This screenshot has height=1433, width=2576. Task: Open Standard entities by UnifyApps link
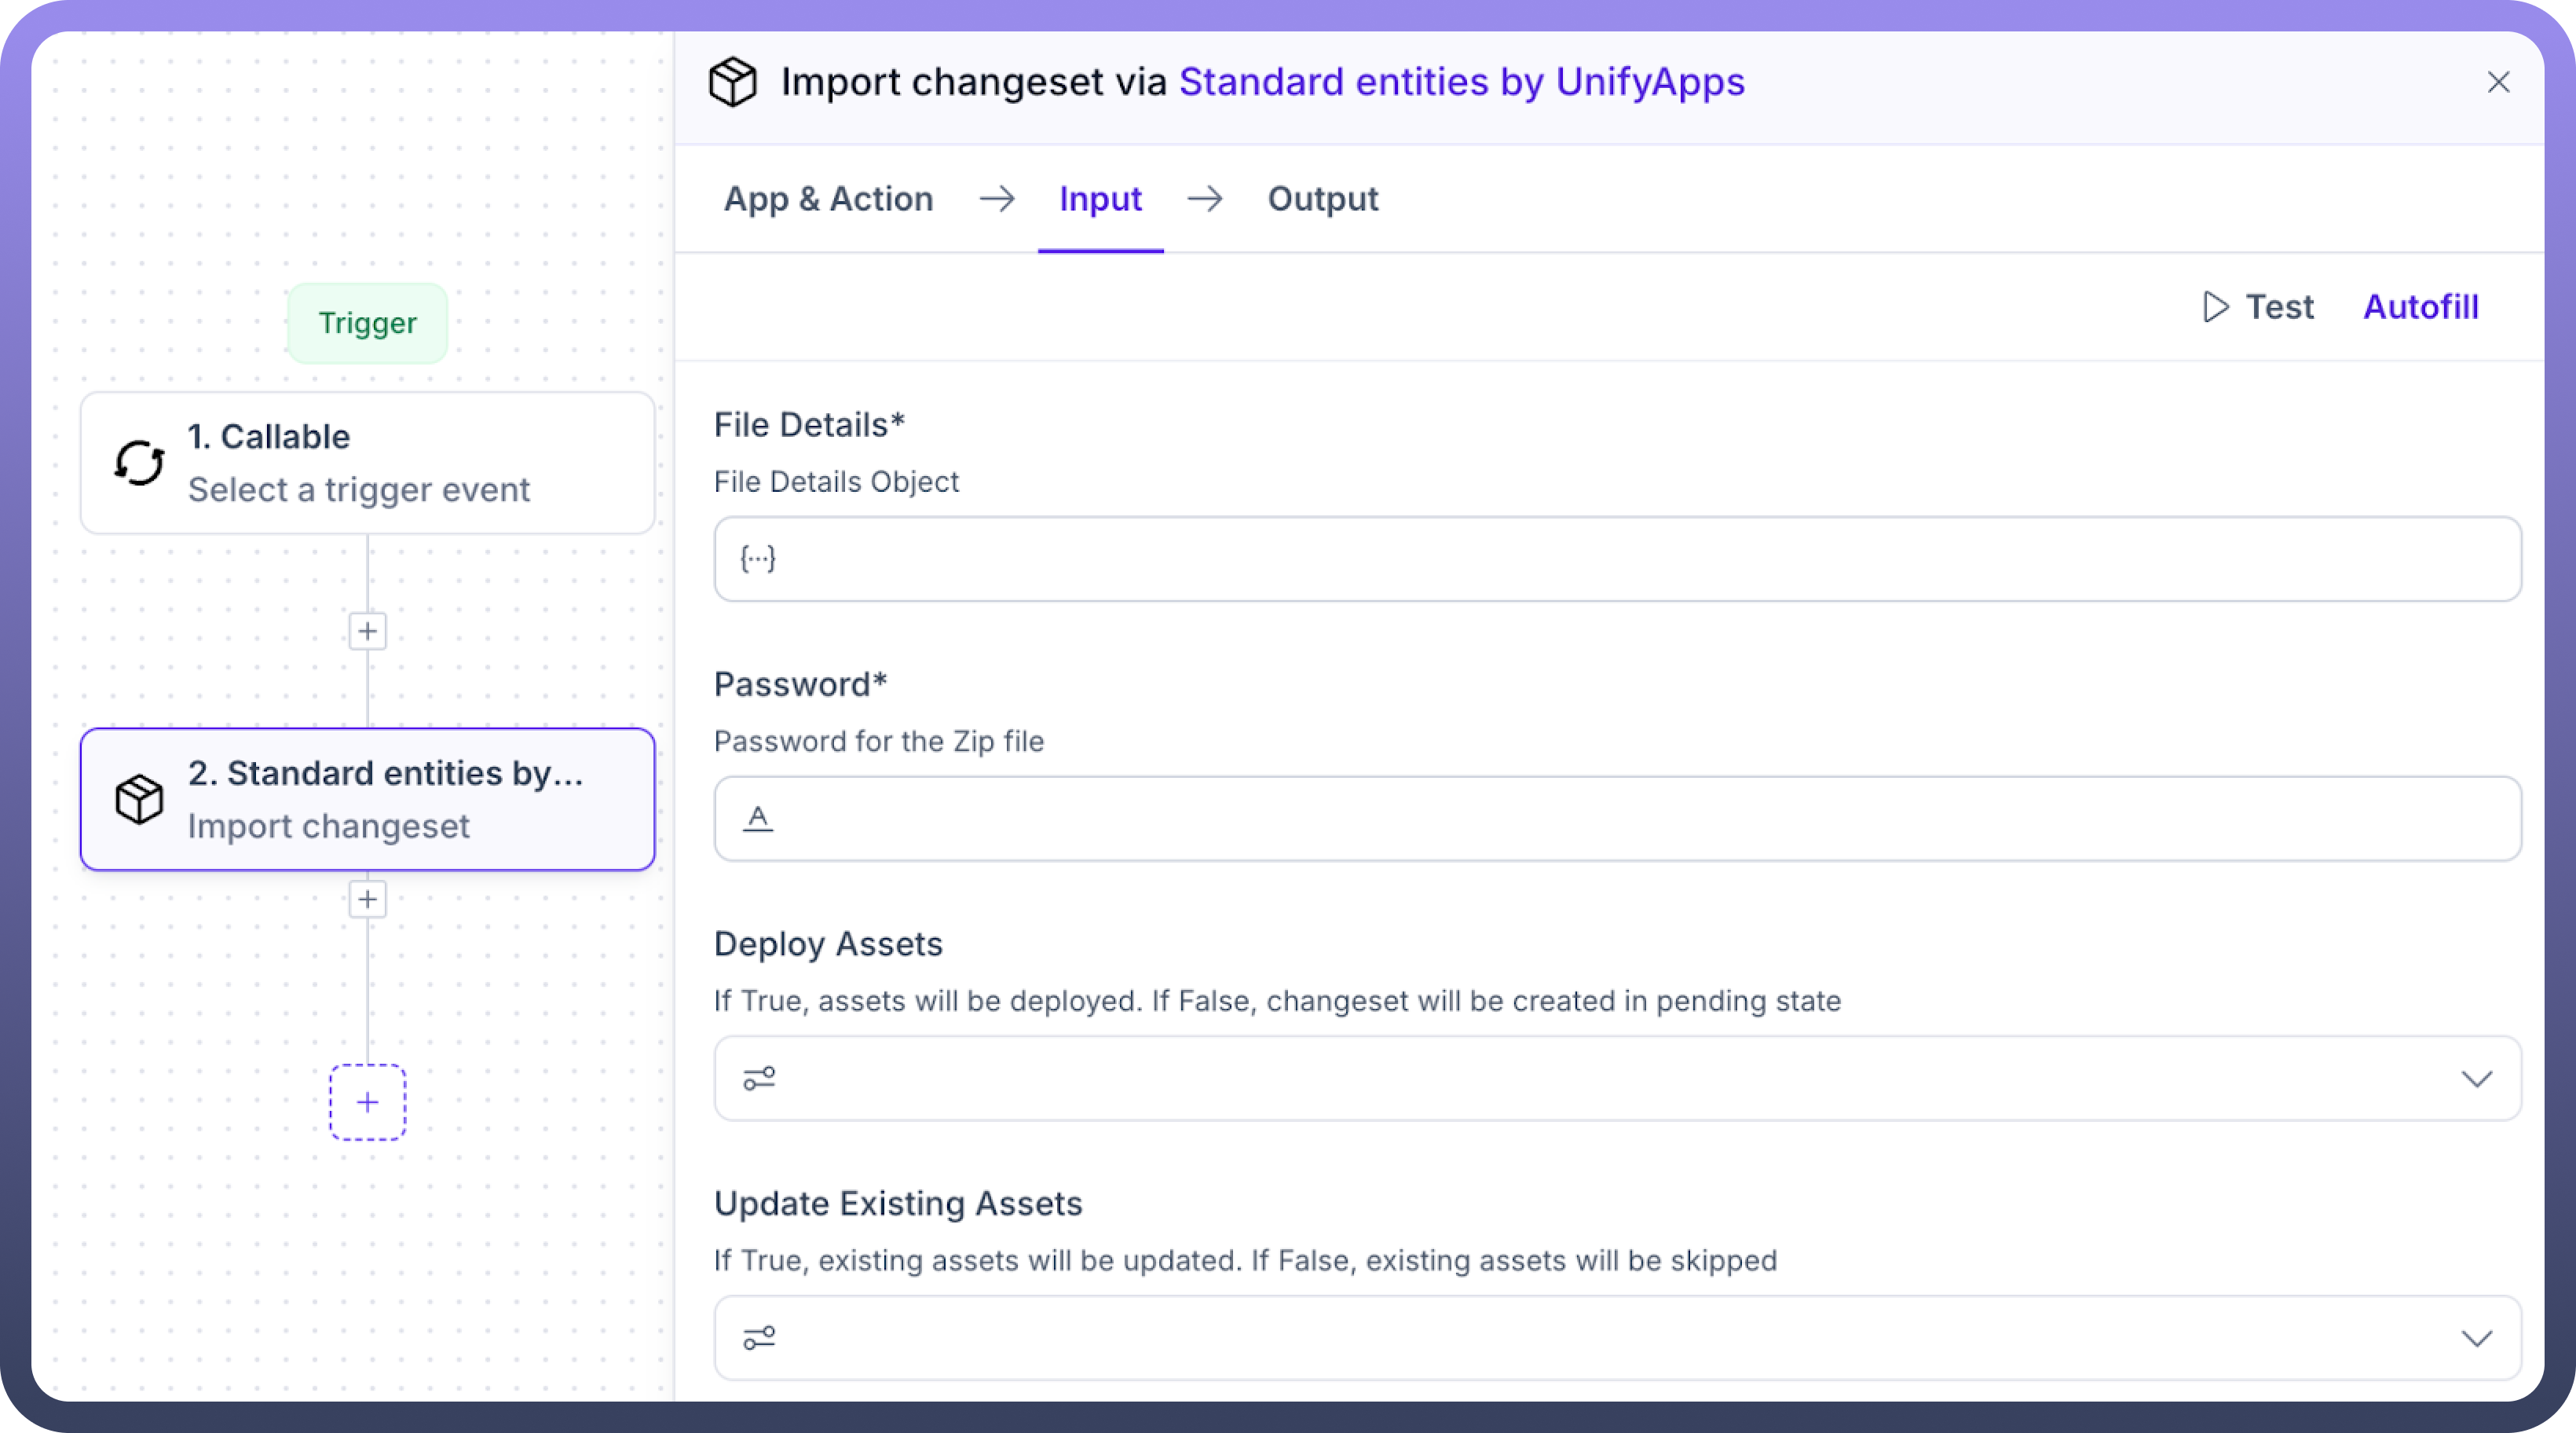click(1461, 82)
